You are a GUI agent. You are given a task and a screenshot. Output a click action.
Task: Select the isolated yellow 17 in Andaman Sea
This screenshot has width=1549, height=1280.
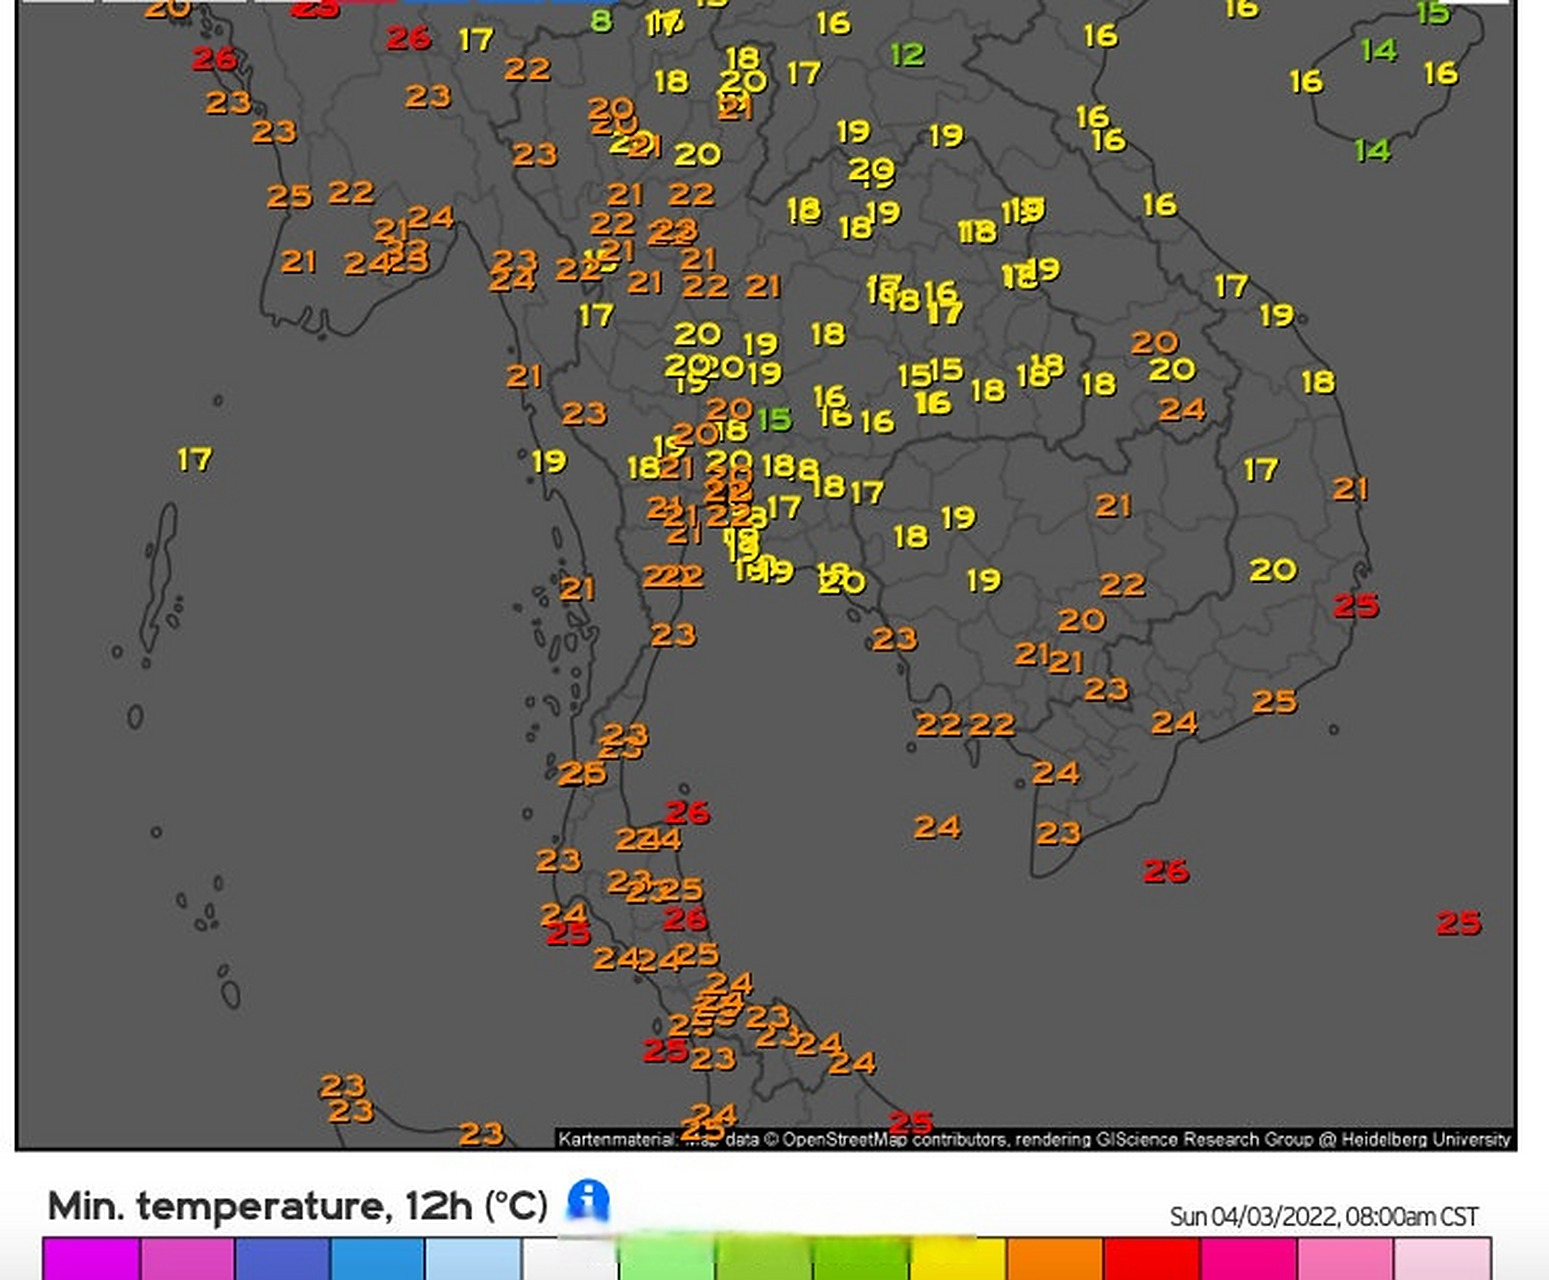pos(194,460)
